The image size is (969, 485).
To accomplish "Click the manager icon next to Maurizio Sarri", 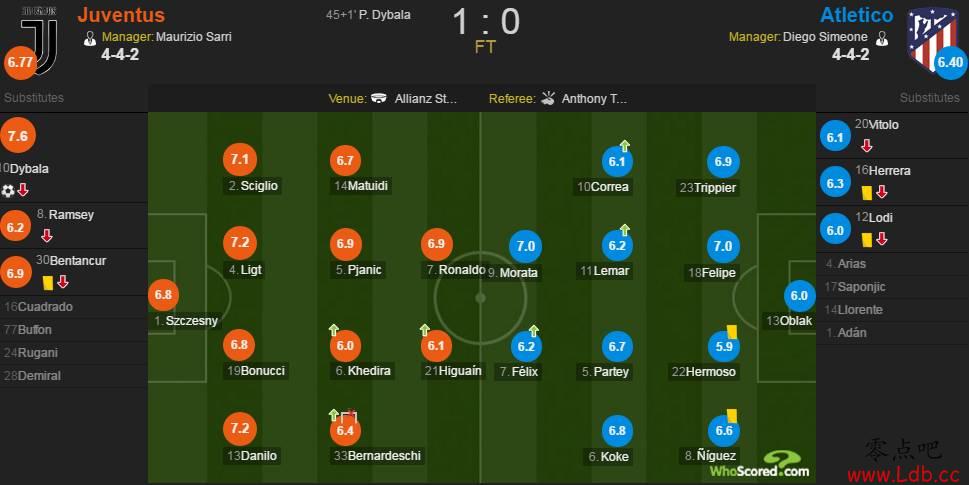I will tap(90, 38).
